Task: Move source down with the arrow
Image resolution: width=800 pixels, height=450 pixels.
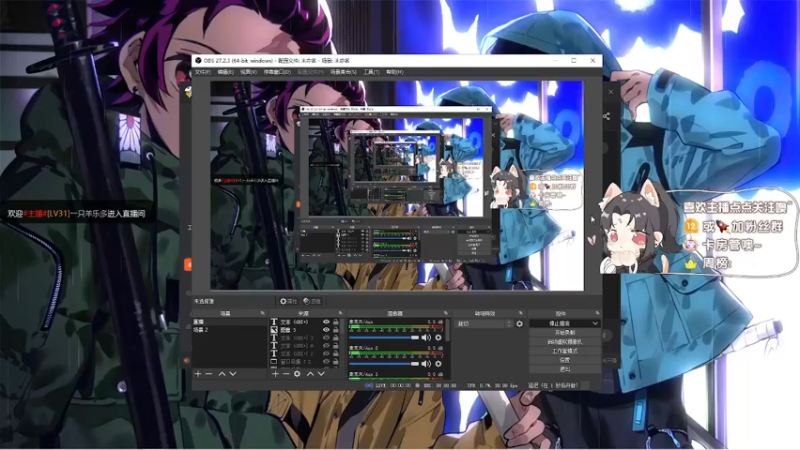Action: point(321,374)
